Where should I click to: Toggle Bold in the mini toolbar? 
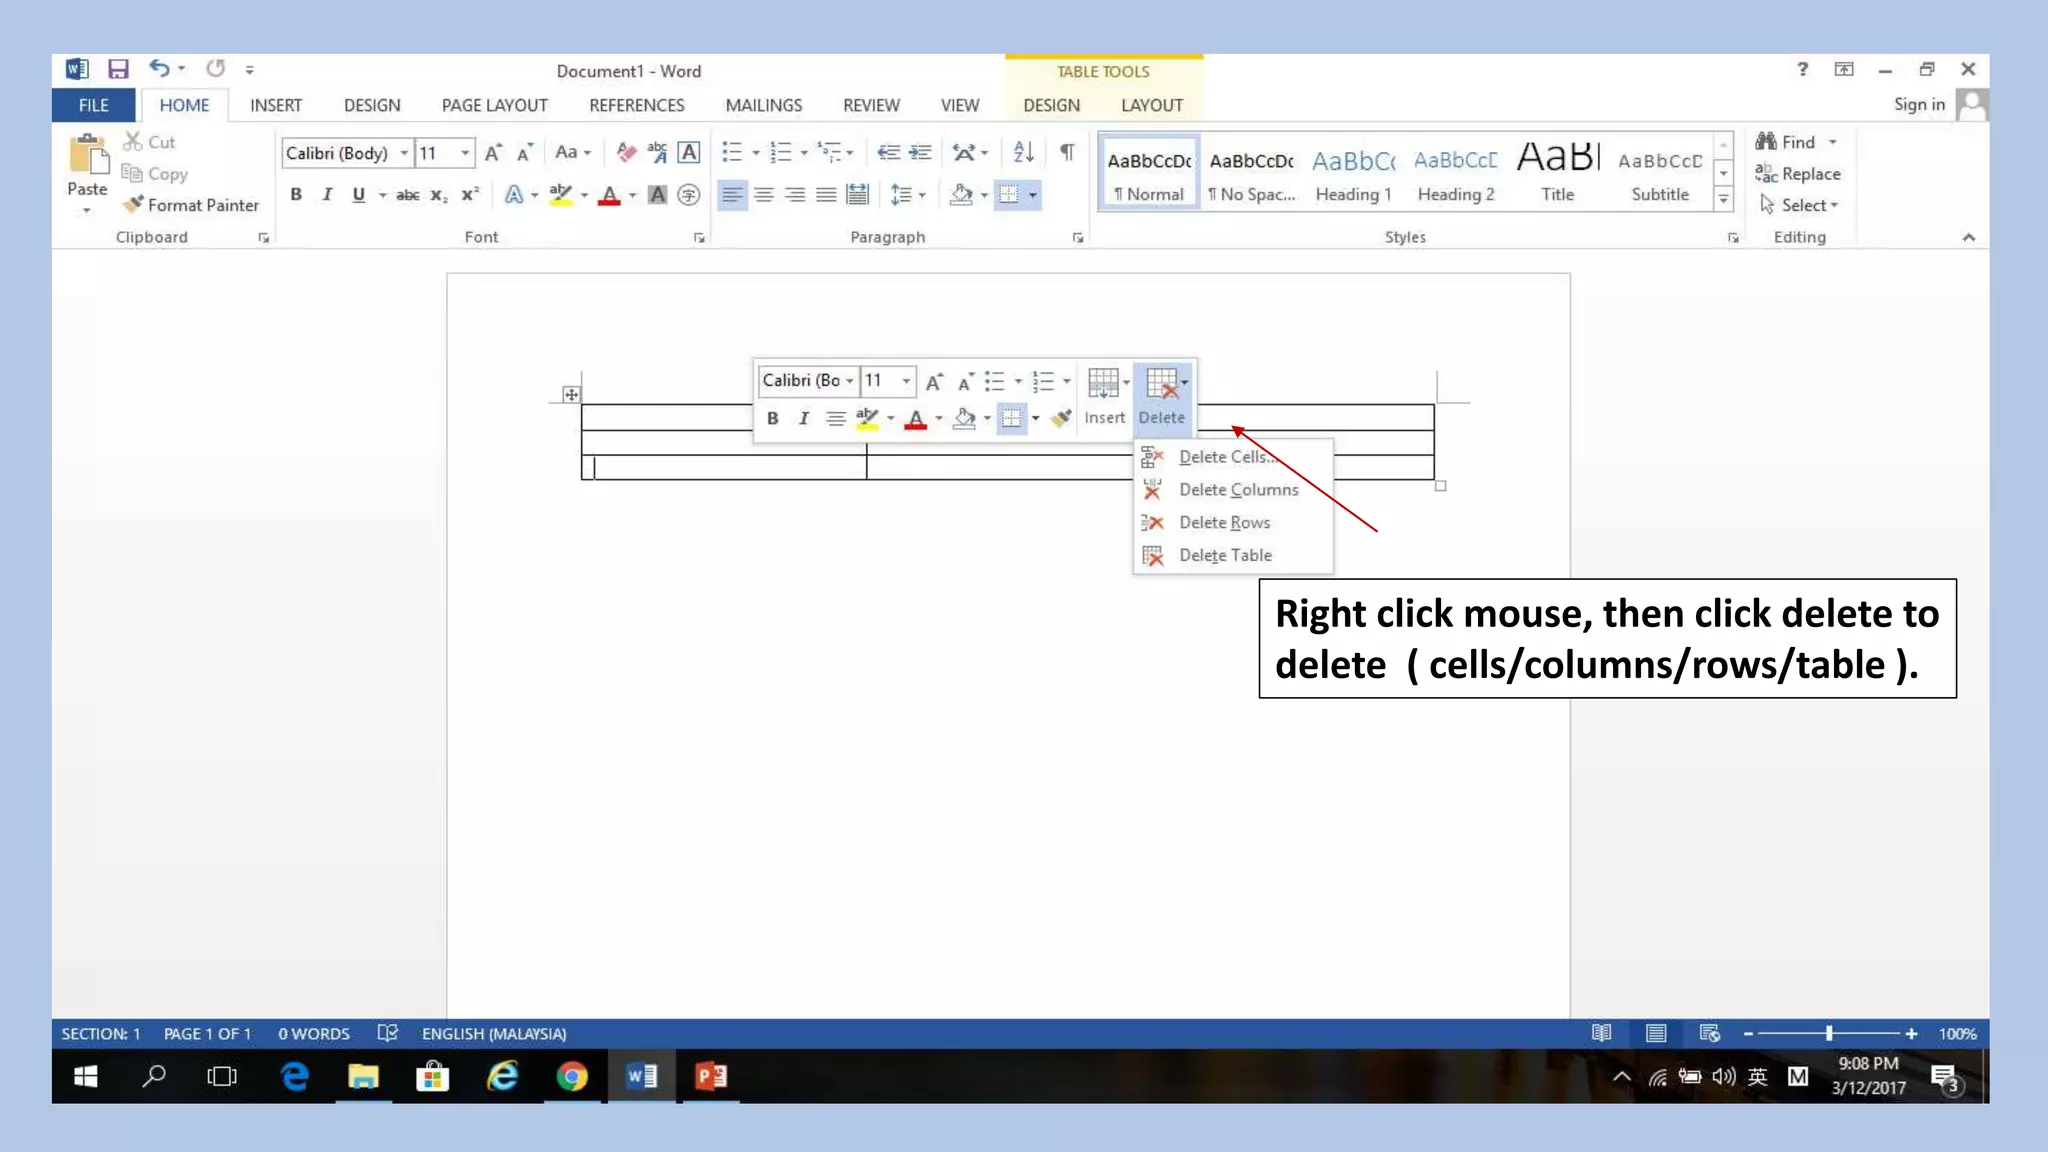[772, 418]
